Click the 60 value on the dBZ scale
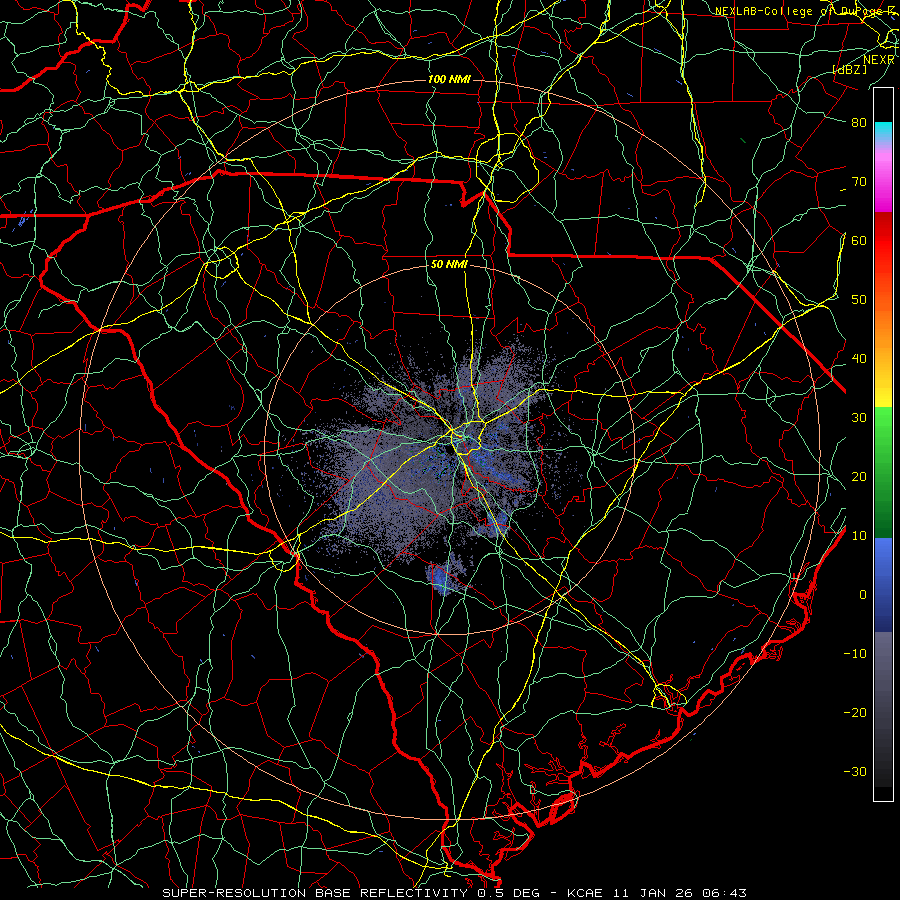This screenshot has width=900, height=900. point(859,240)
